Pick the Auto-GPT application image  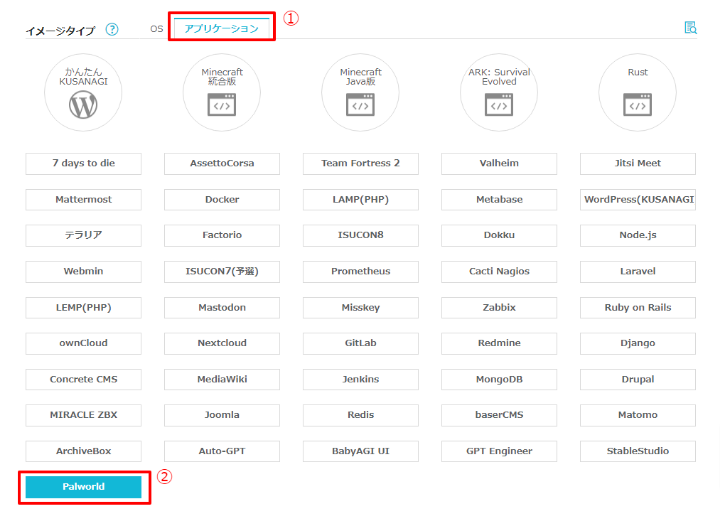point(222,451)
